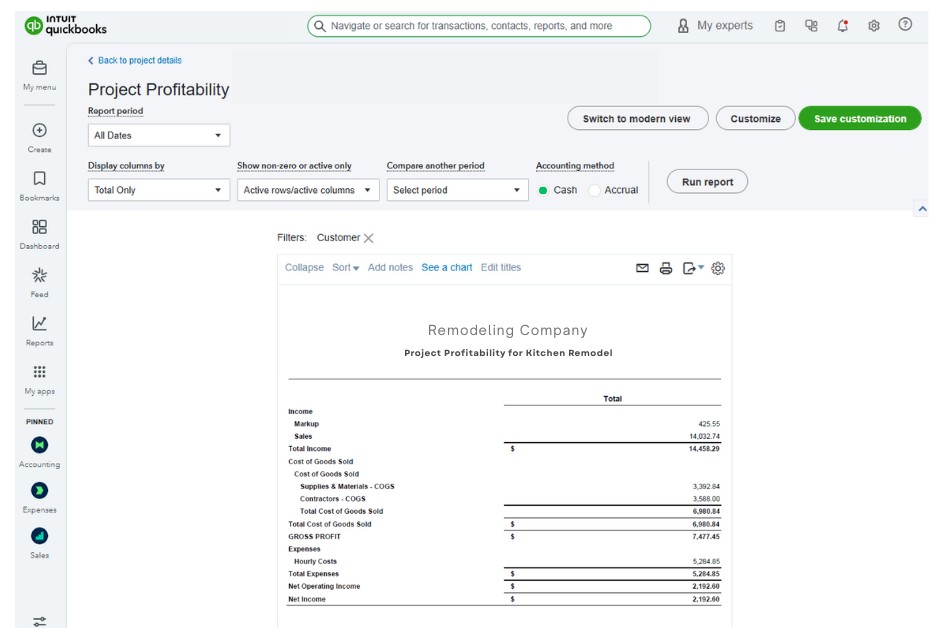Click the print report icon

click(667, 267)
